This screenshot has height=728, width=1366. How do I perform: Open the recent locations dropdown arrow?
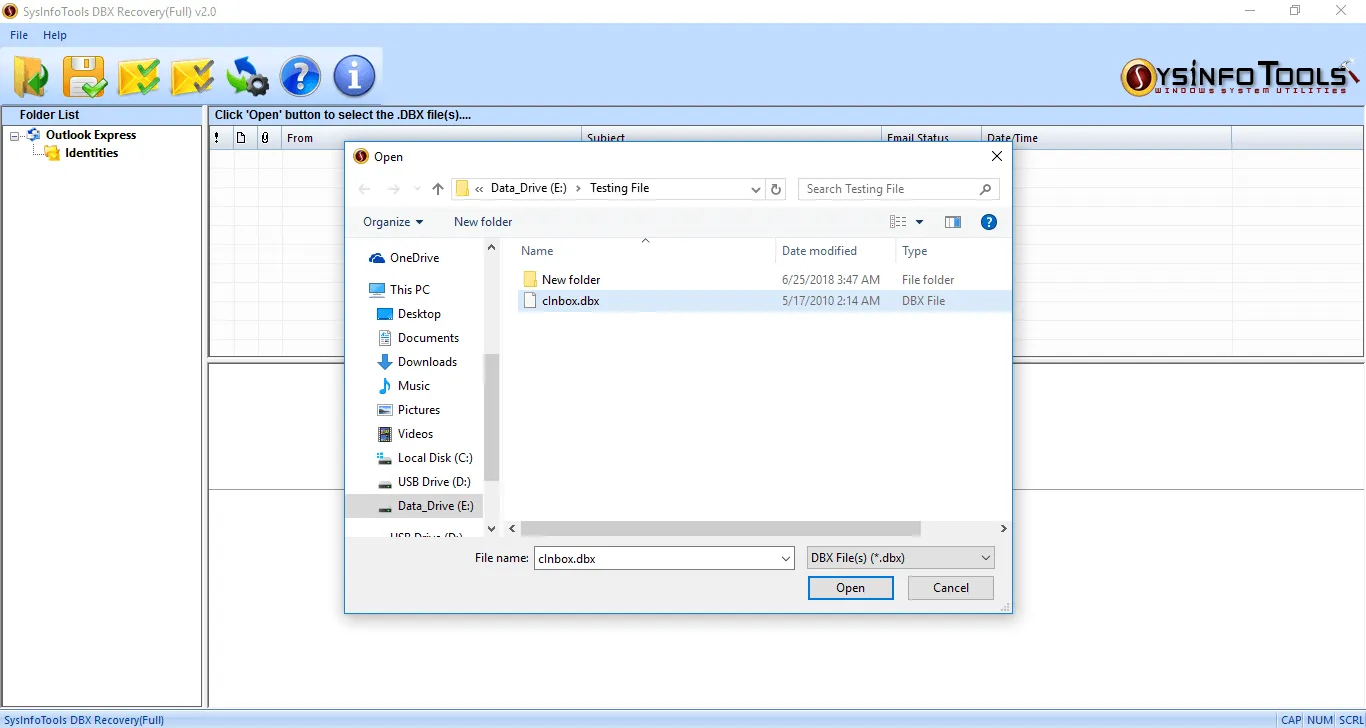pyautogui.click(x=416, y=189)
